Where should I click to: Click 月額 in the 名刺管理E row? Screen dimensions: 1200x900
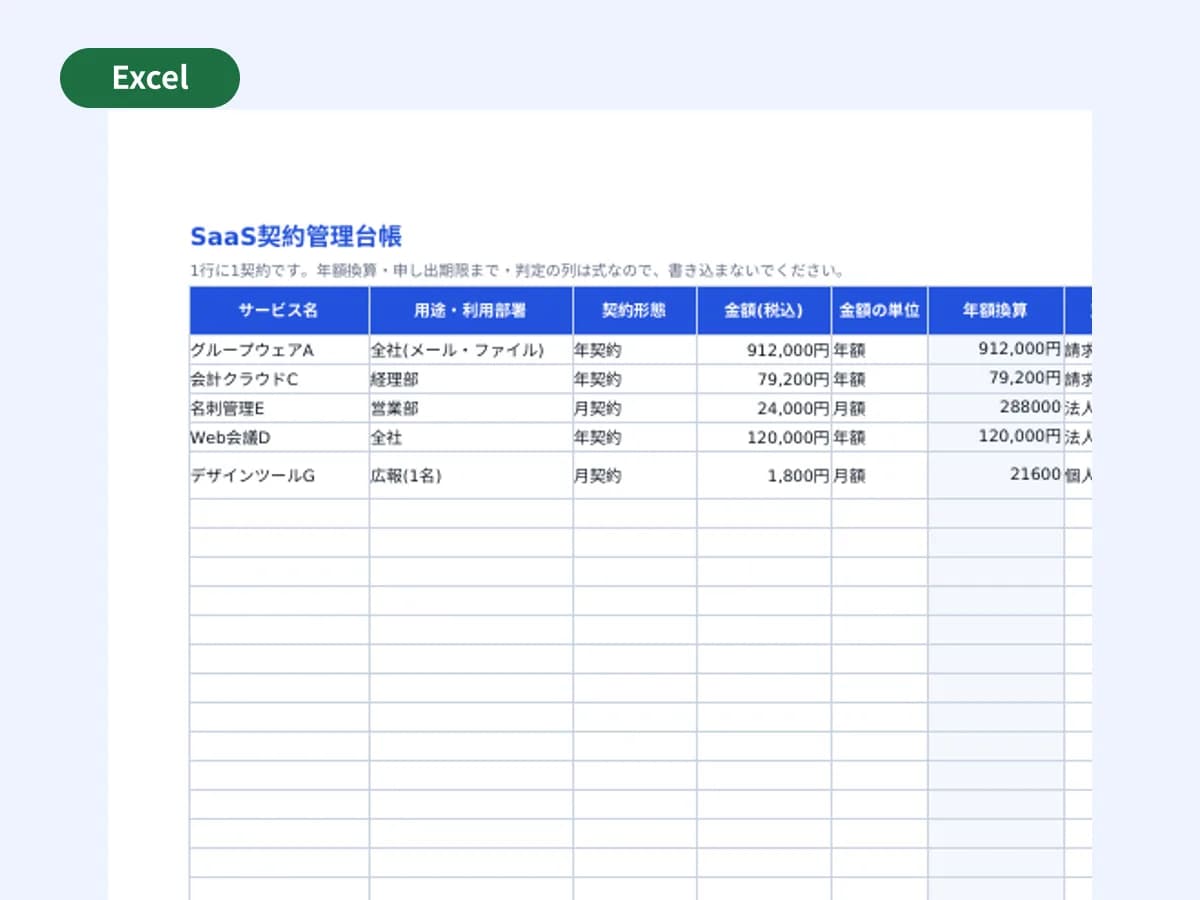click(x=880, y=408)
